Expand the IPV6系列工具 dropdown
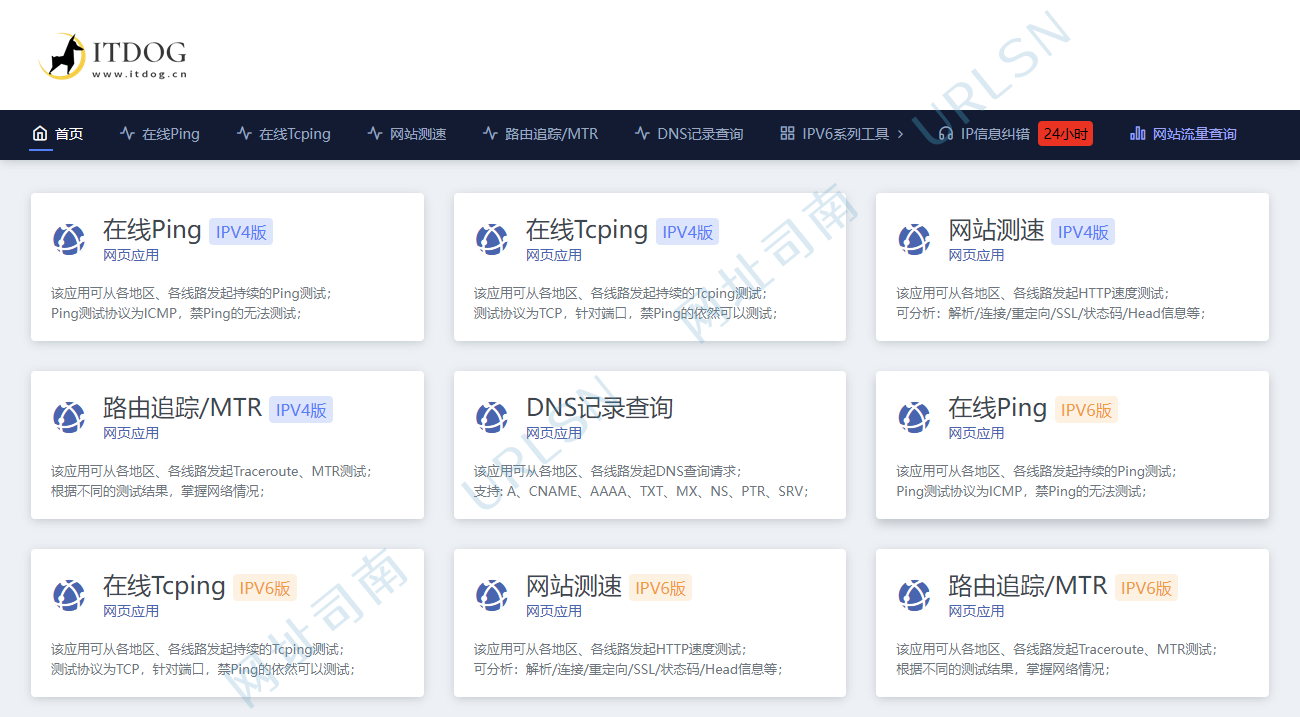Image resolution: width=1300 pixels, height=717 pixels. [x=843, y=133]
